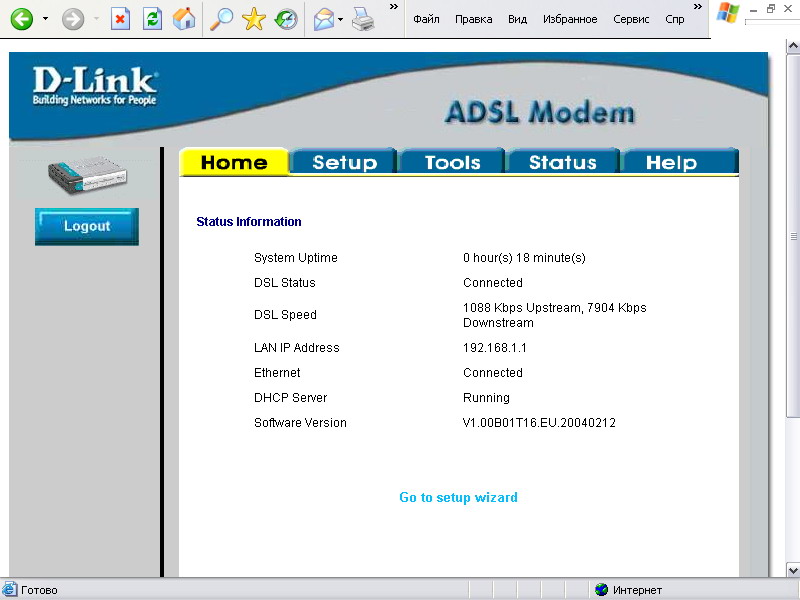Click the Status Information heading
Screen dimensions: 800x600
(249, 222)
